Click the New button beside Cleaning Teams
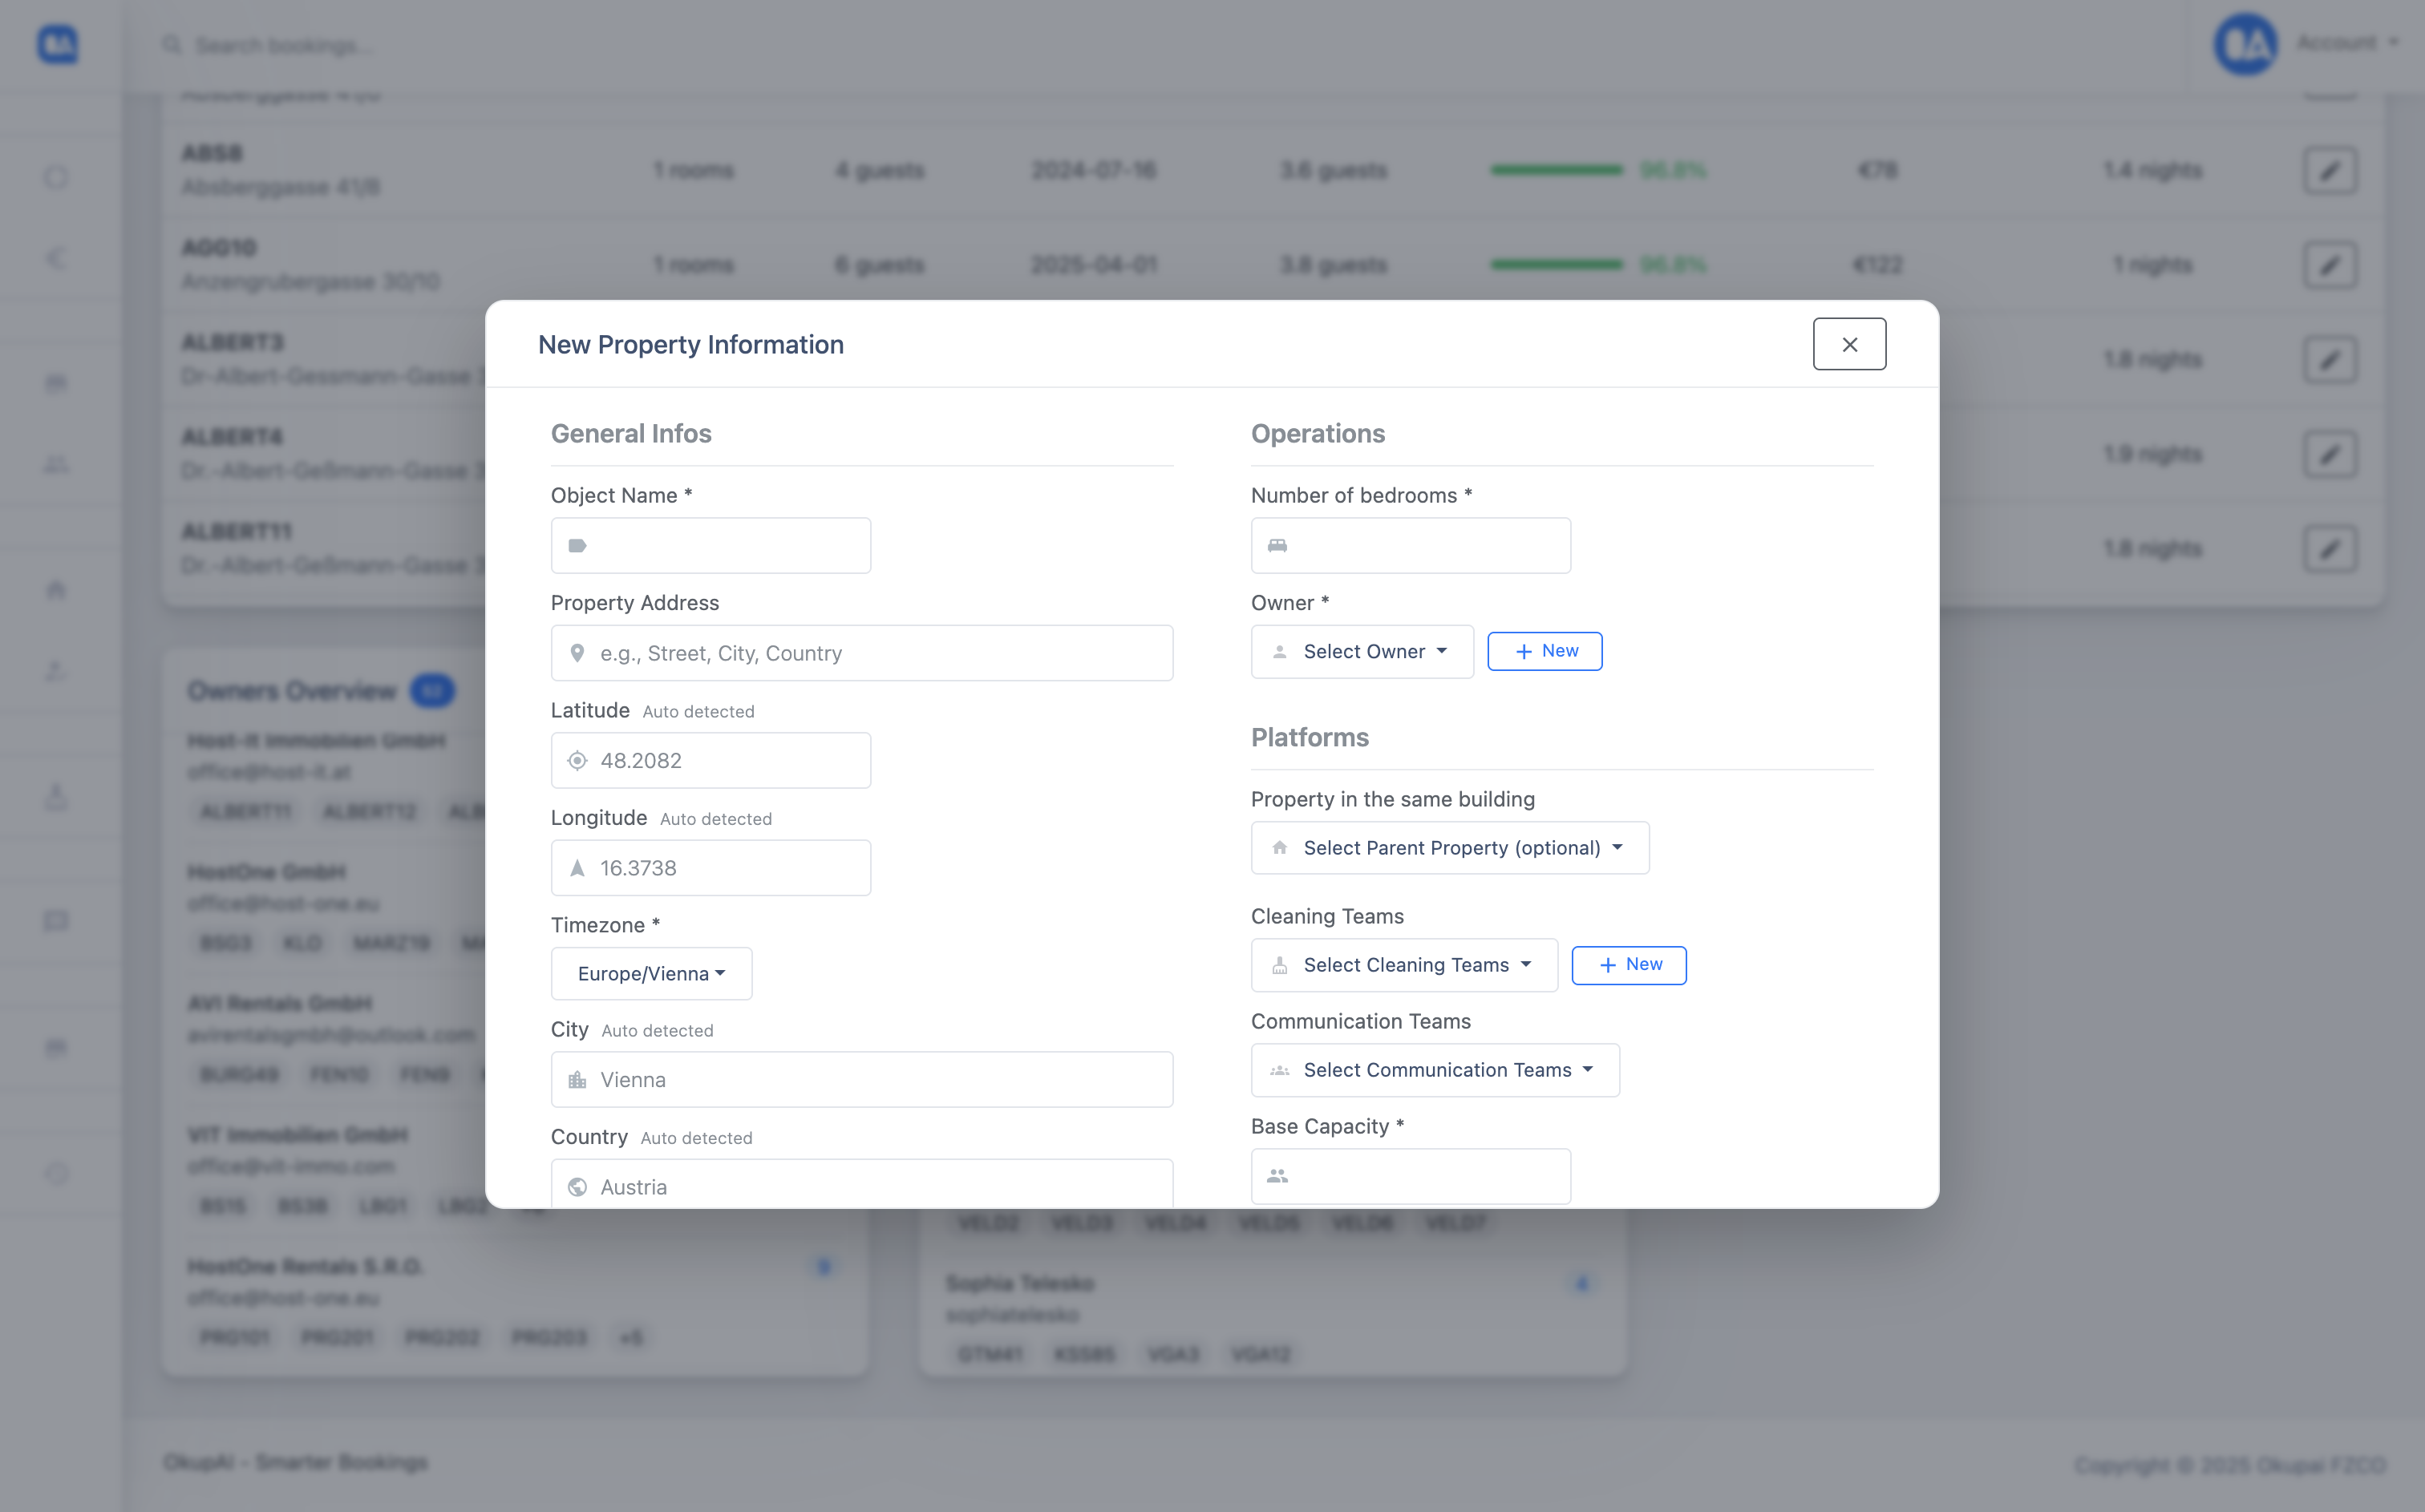The height and width of the screenshot is (1512, 2425). (x=1628, y=965)
